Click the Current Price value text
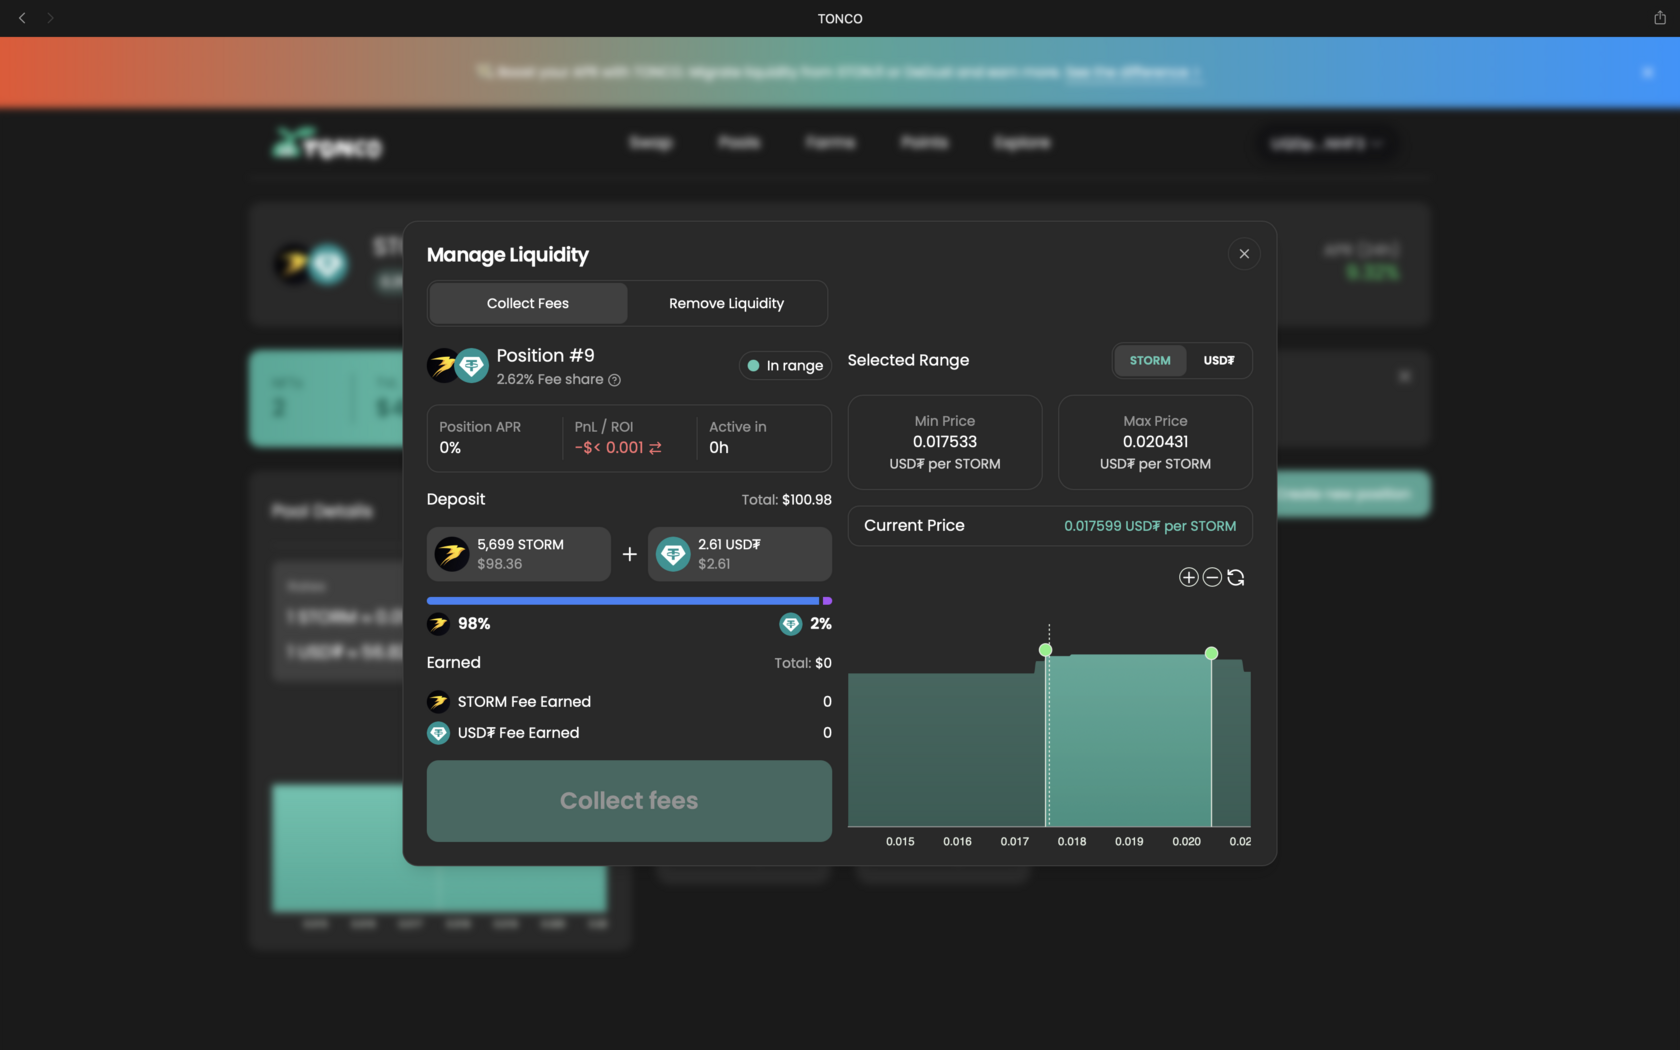1680x1050 pixels. [x=1150, y=526]
